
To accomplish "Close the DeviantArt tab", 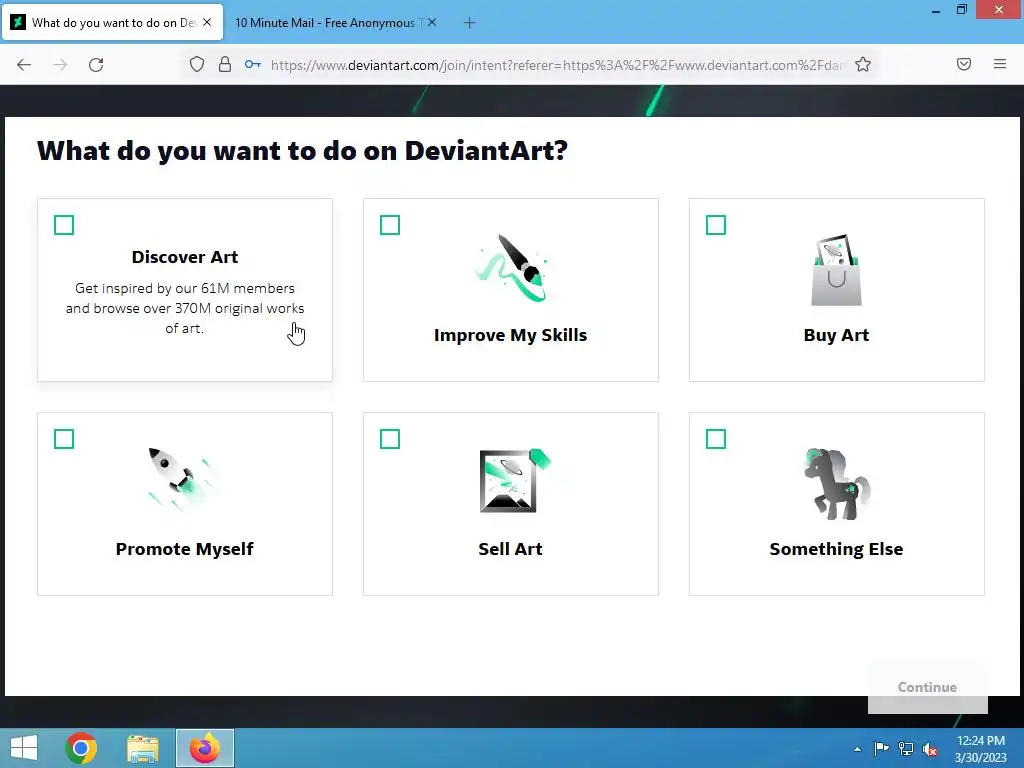I will pyautogui.click(x=207, y=22).
